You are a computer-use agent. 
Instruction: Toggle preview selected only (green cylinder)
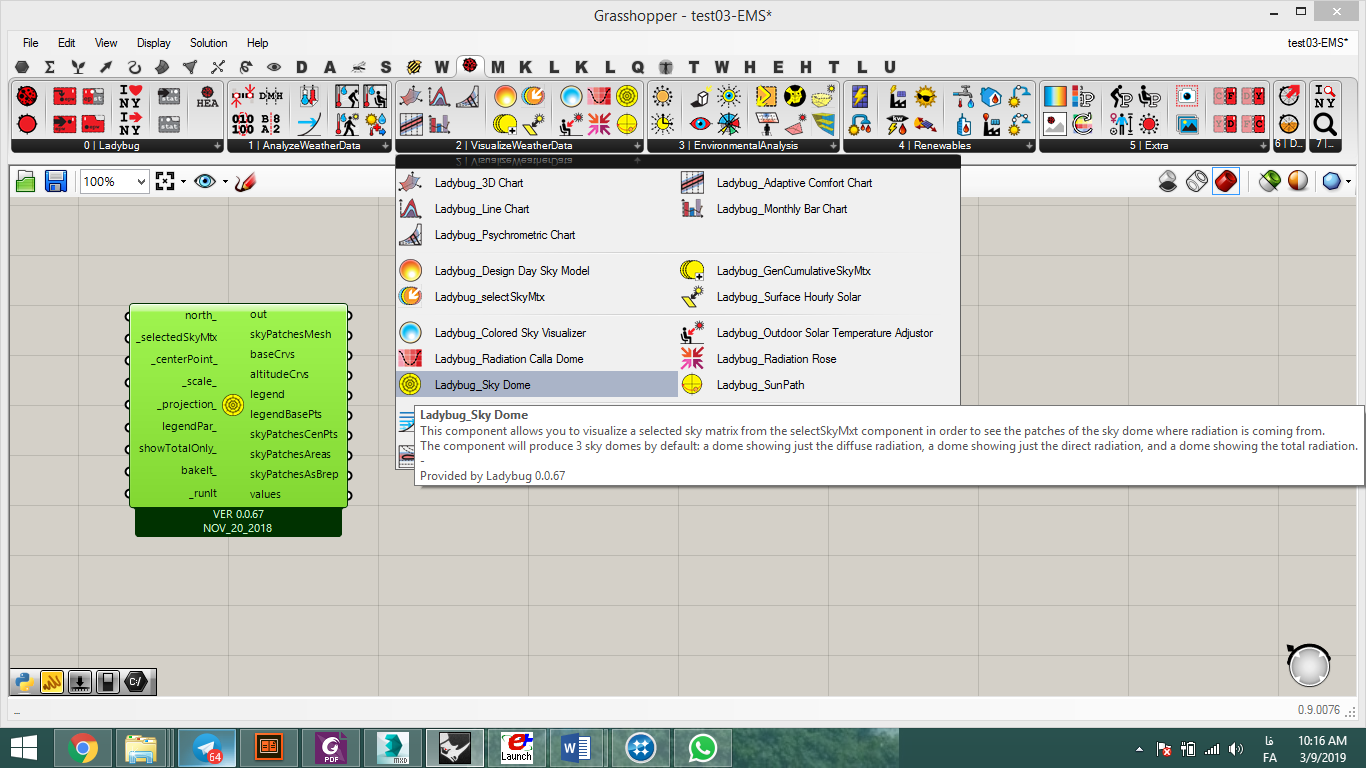pos(1268,182)
